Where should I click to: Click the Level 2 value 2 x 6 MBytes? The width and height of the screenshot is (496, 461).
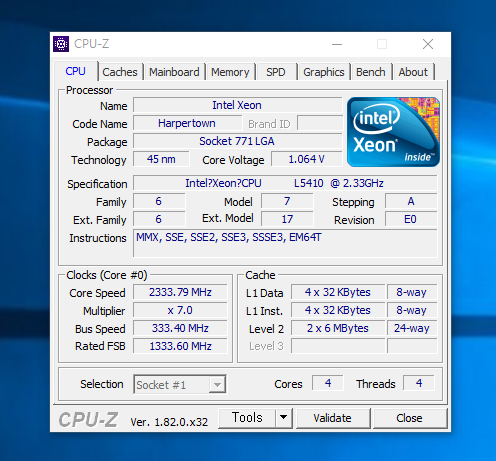click(x=338, y=328)
